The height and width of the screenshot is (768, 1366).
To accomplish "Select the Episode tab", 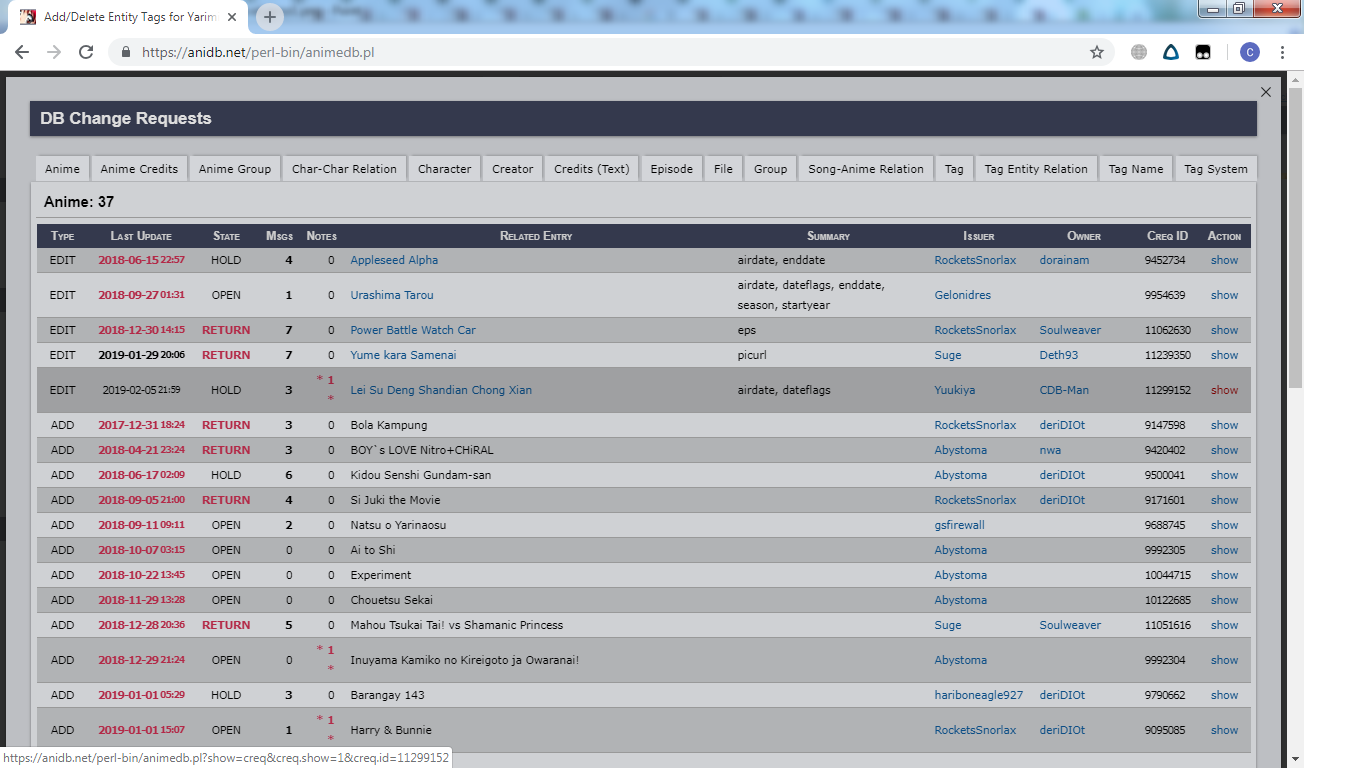I will pos(671,169).
